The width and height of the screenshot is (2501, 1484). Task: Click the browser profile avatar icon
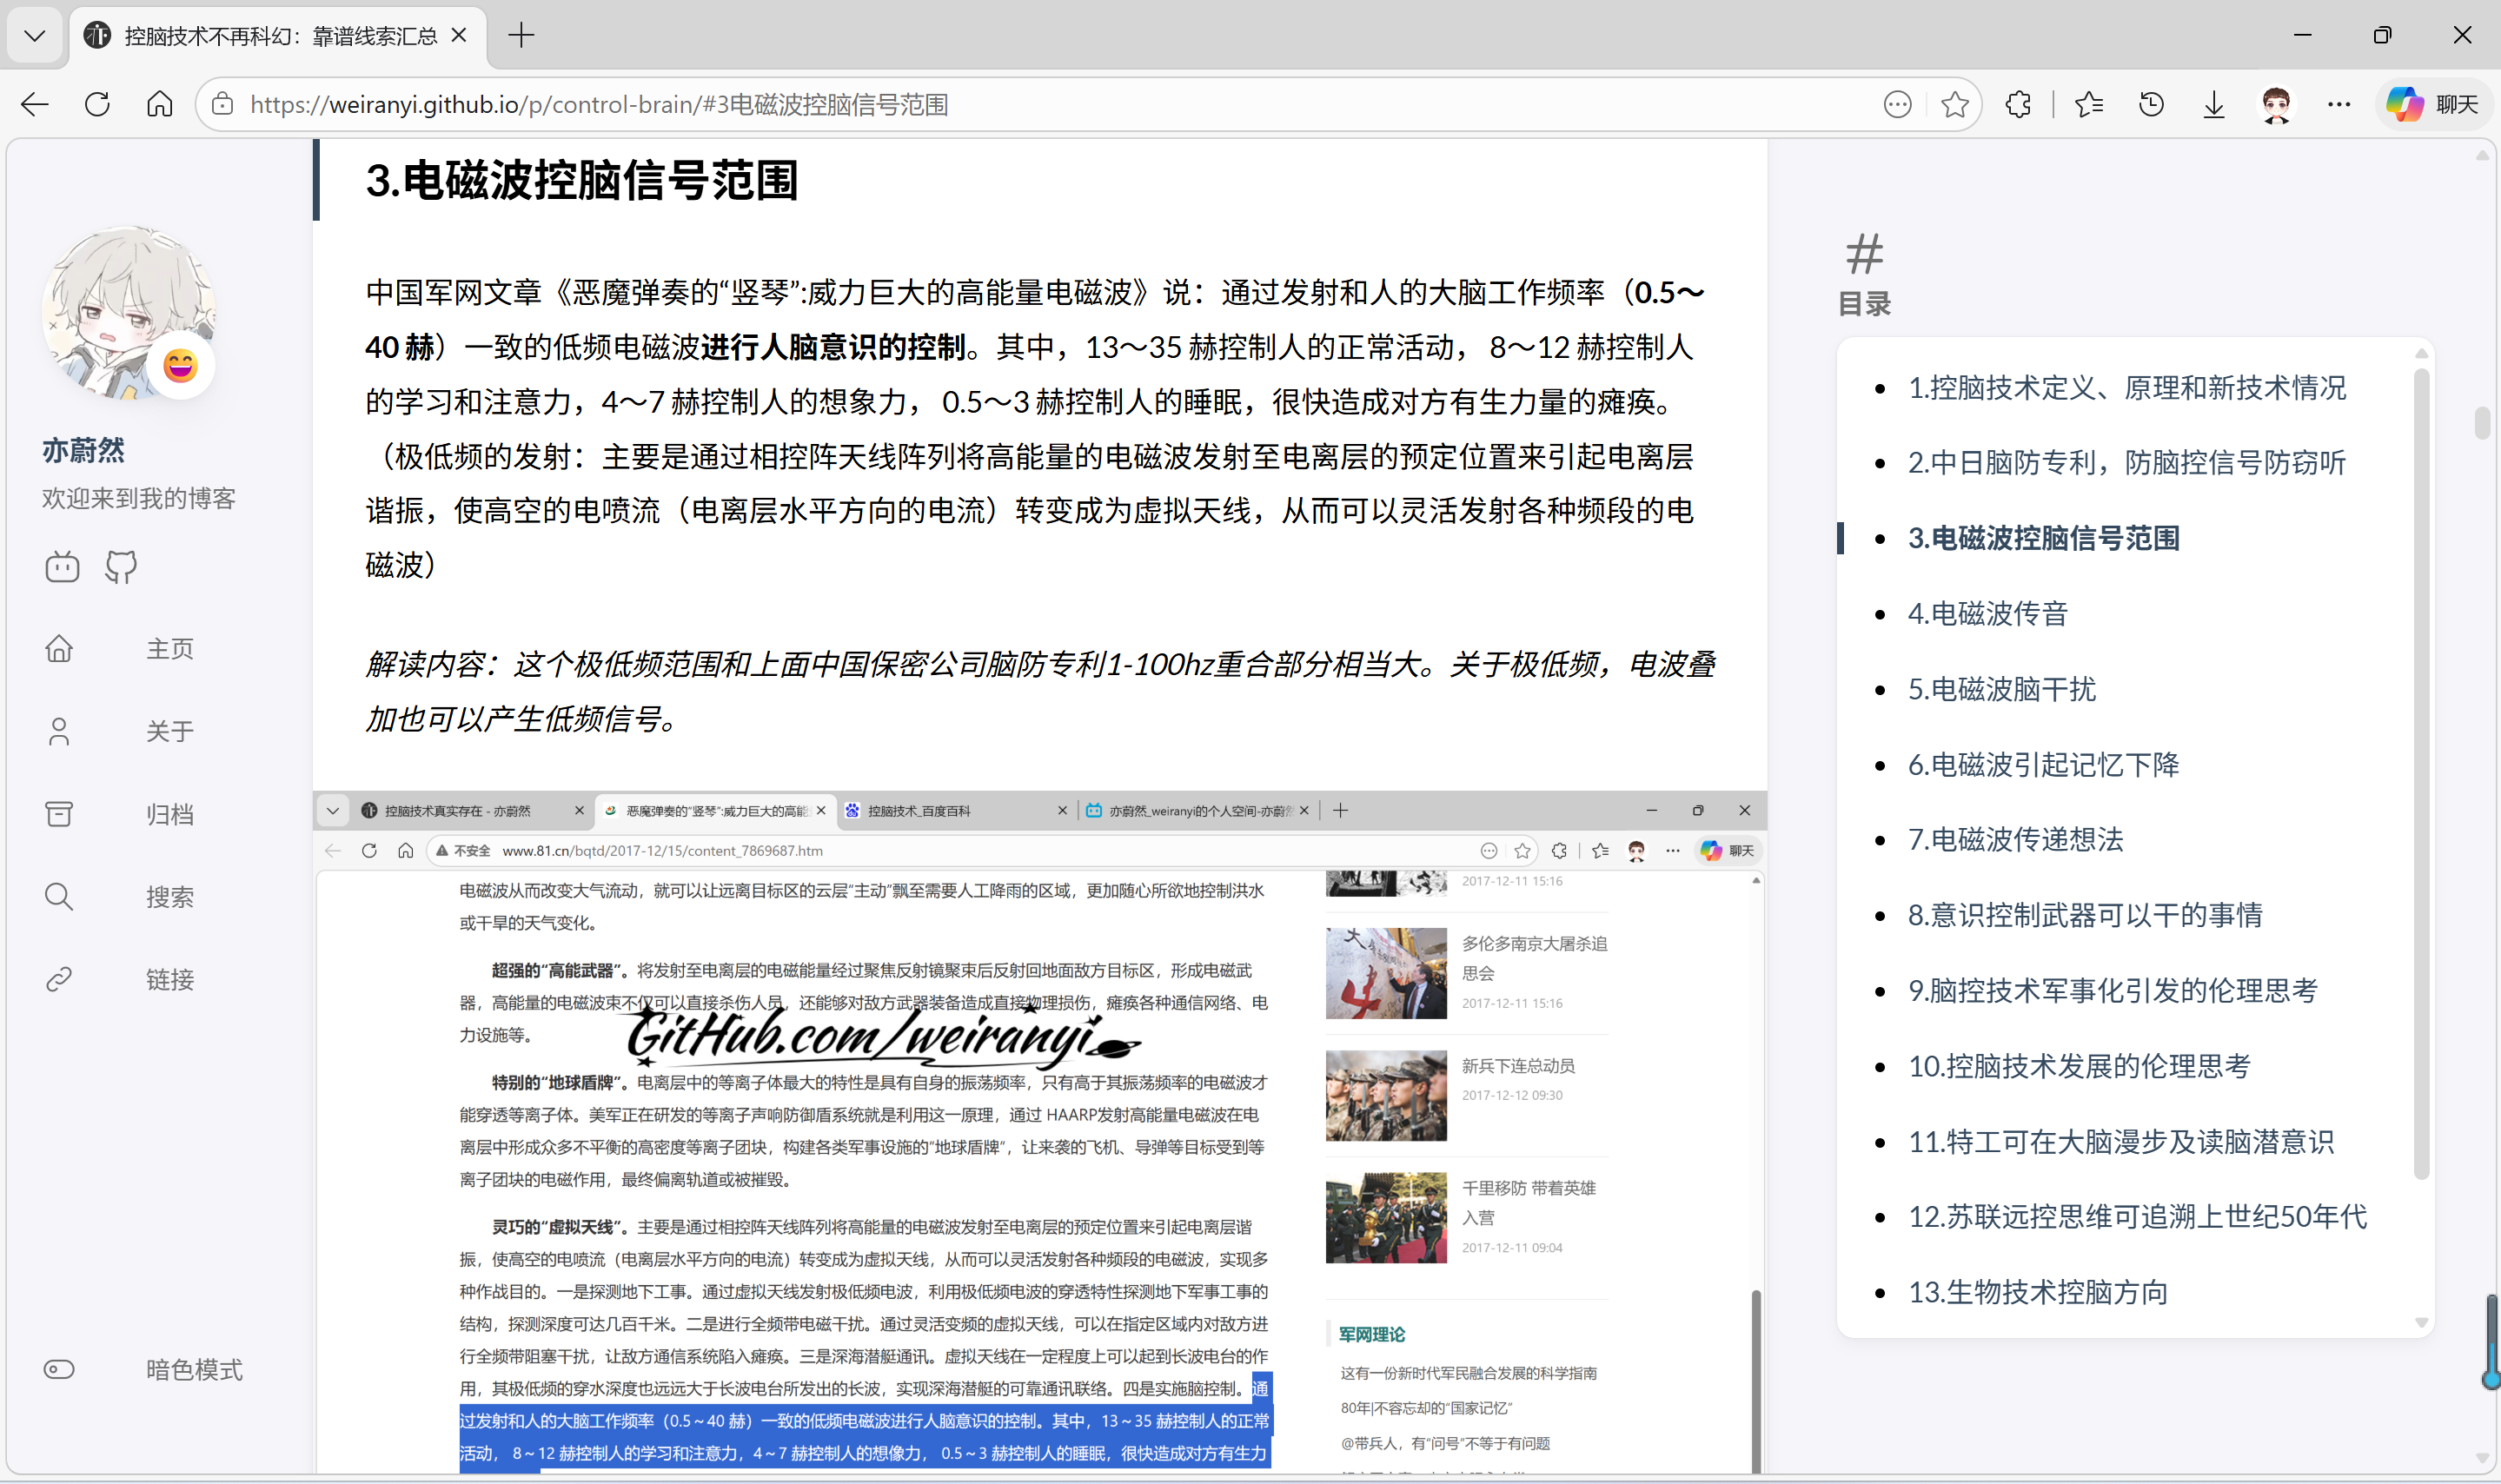pyautogui.click(x=2275, y=104)
